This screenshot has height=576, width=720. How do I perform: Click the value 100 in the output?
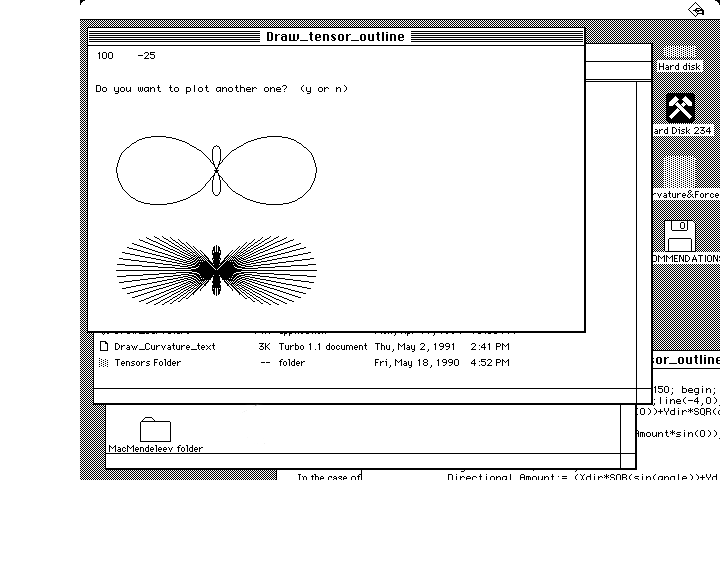point(105,56)
